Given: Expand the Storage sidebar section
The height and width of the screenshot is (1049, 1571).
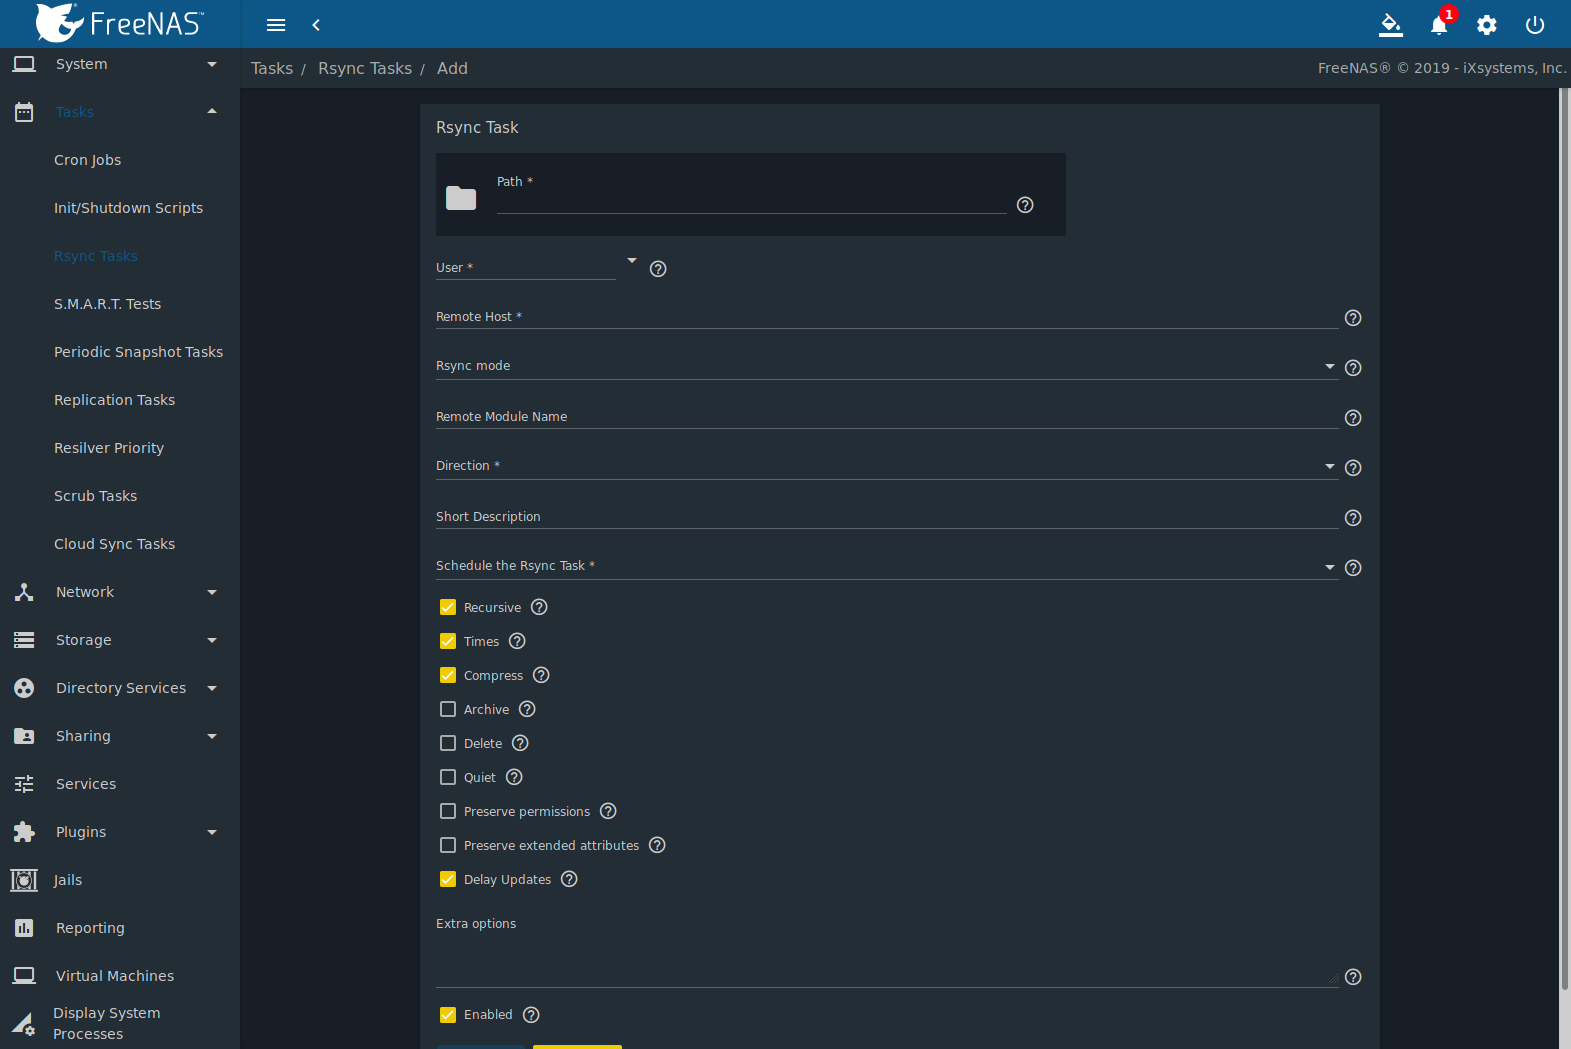Looking at the screenshot, I should tap(120, 640).
